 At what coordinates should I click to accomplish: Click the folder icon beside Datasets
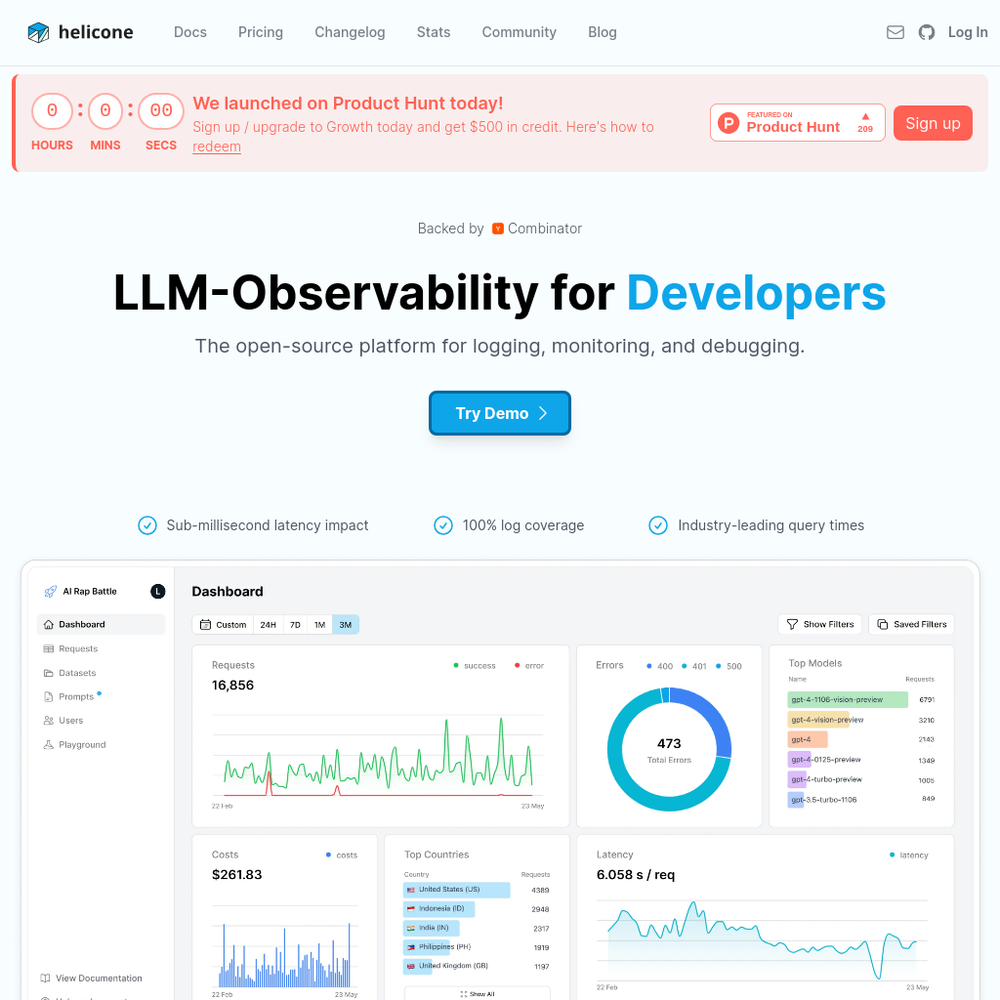tap(48, 673)
